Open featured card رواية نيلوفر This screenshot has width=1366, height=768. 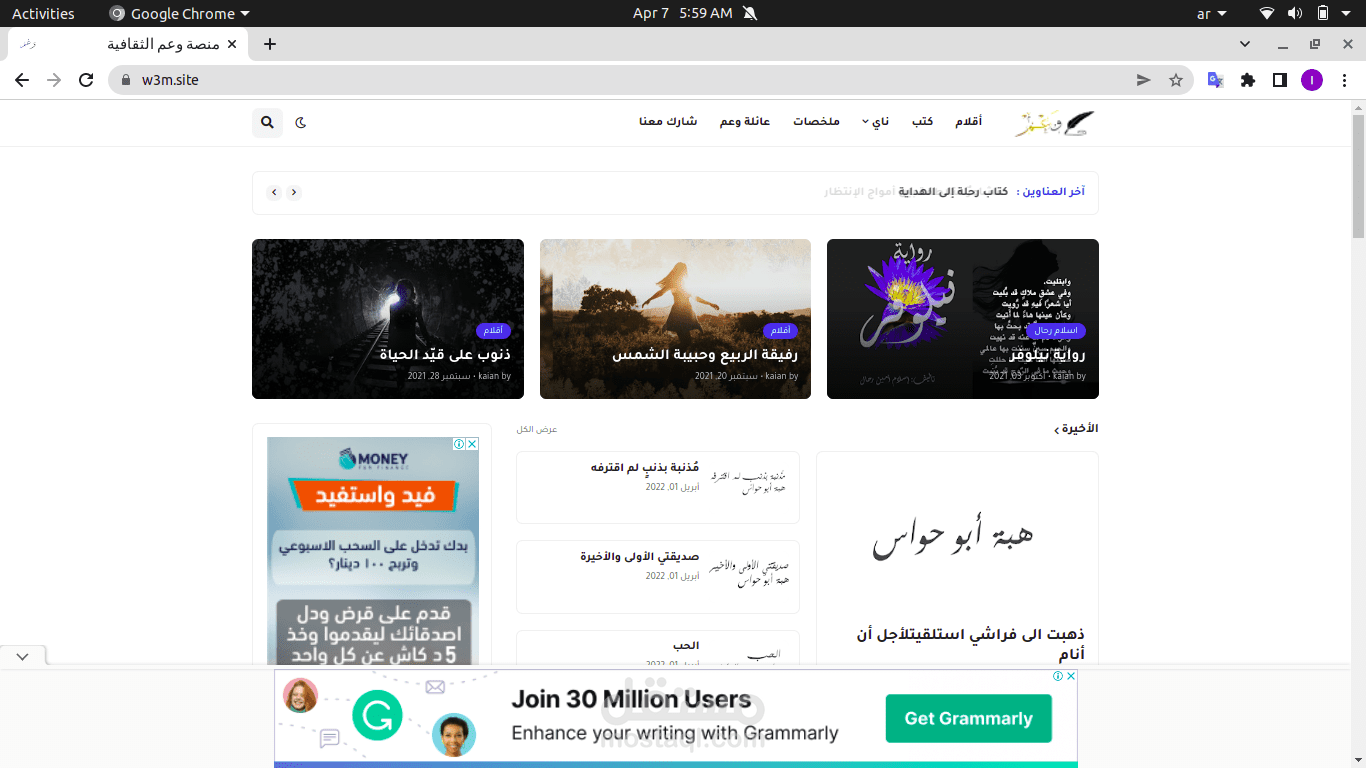pos(963,319)
